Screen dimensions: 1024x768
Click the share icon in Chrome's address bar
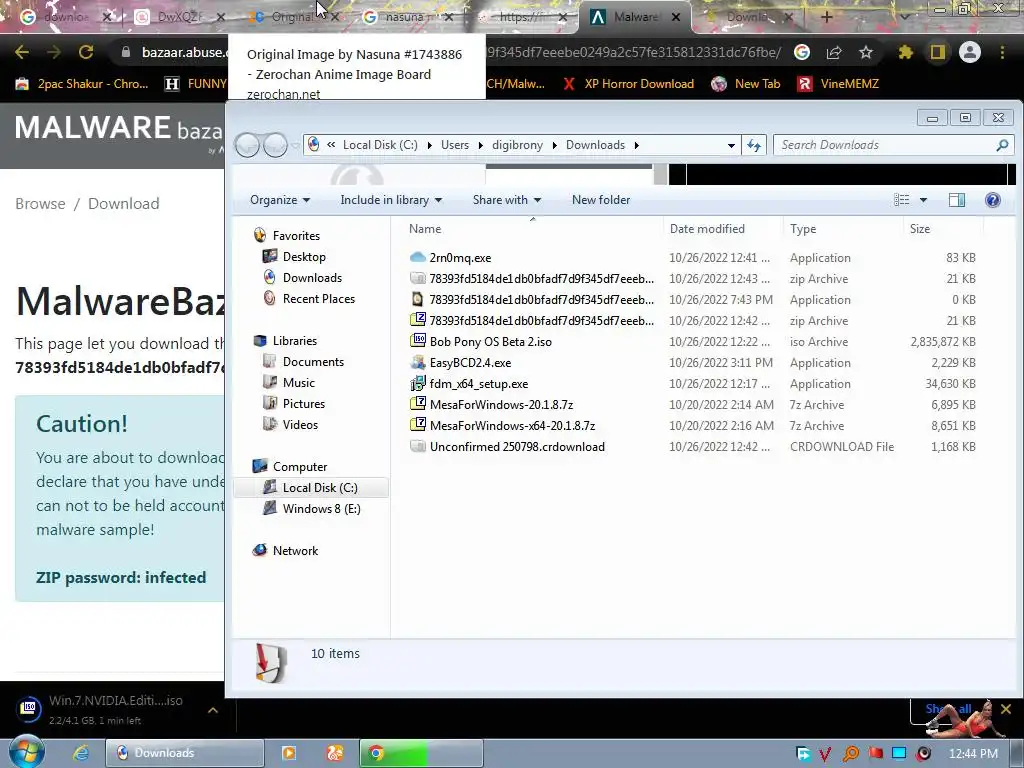point(834,52)
